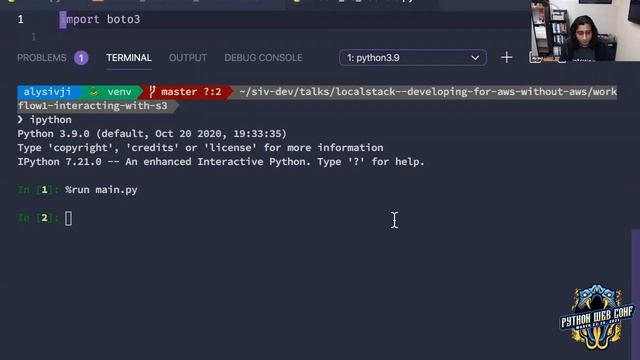Click the webcam video thumbnail
This screenshot has width=640, height=360.
click(585, 31)
